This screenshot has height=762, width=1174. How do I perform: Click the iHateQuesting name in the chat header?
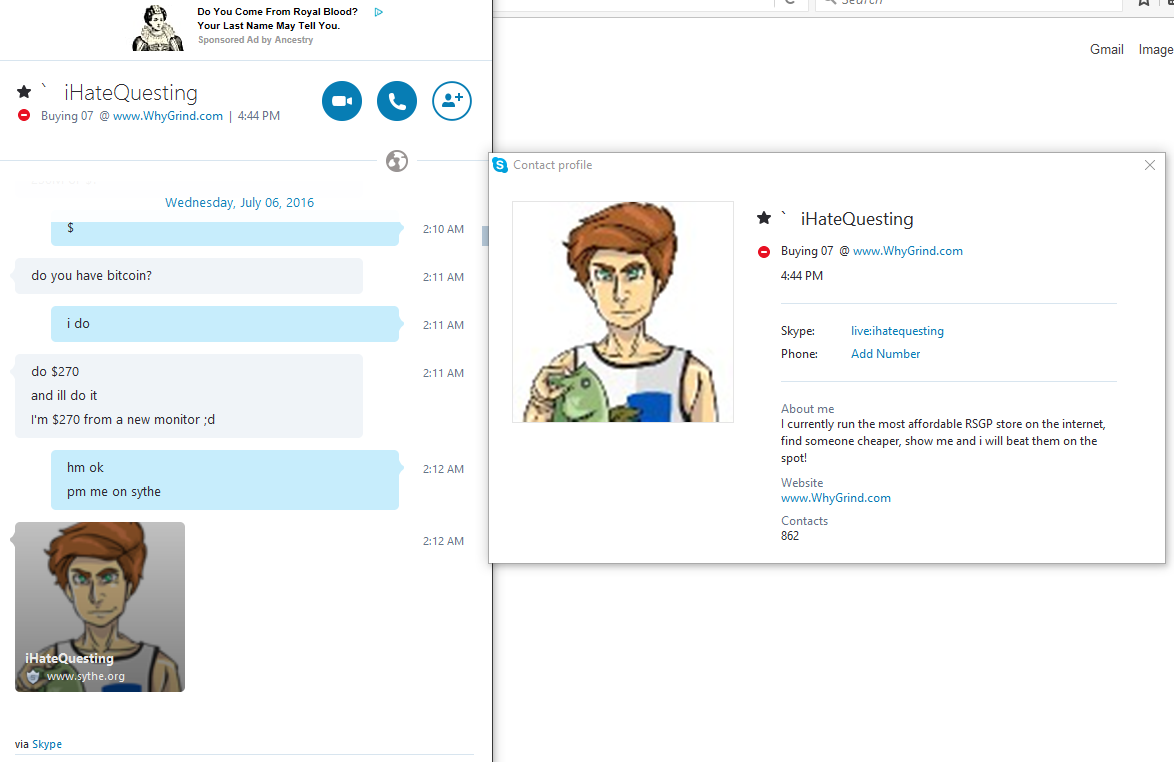pos(131,93)
